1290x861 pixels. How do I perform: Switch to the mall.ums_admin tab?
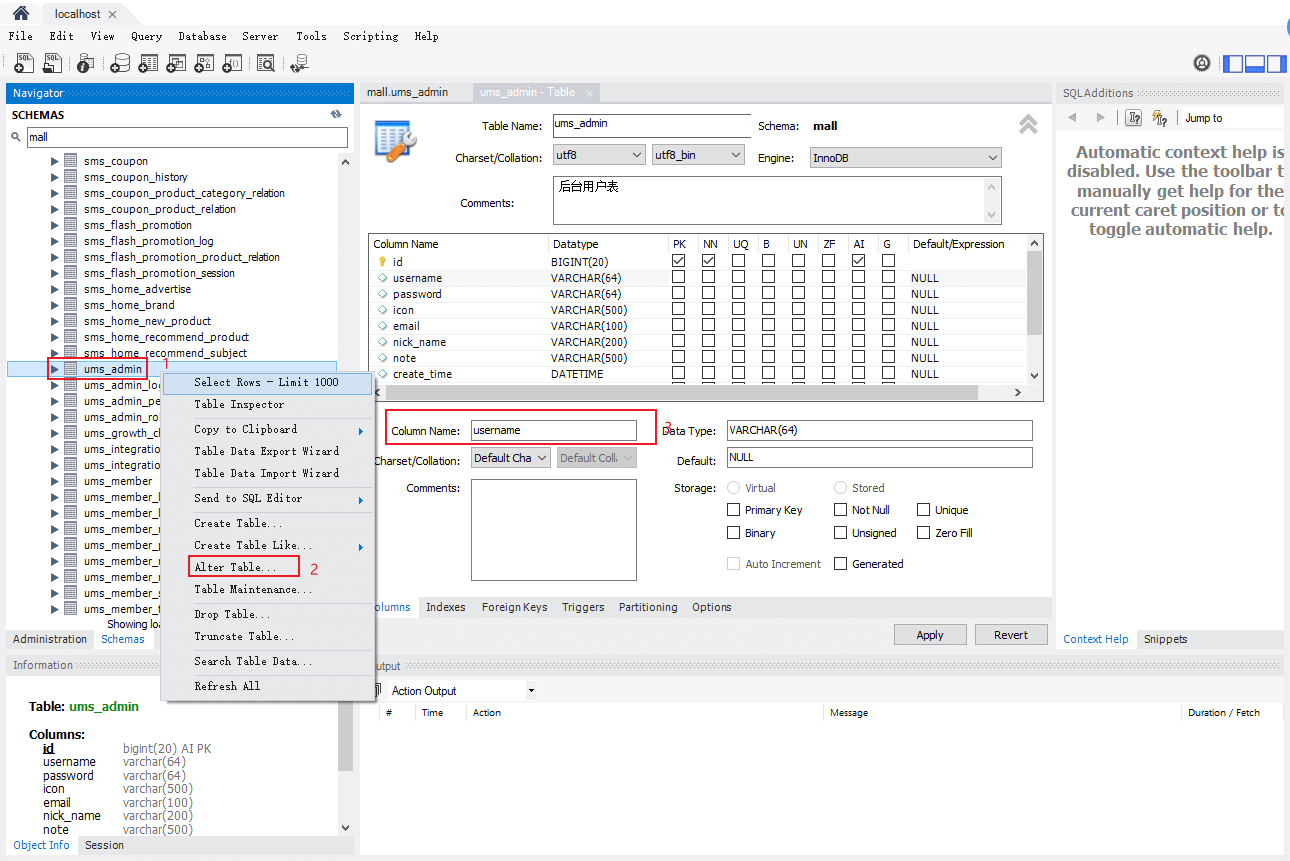pos(407,92)
